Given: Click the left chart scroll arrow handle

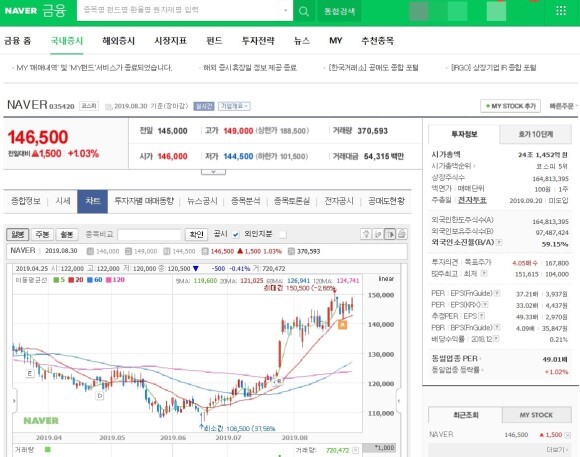Looking at the screenshot, I should [x=14, y=400].
